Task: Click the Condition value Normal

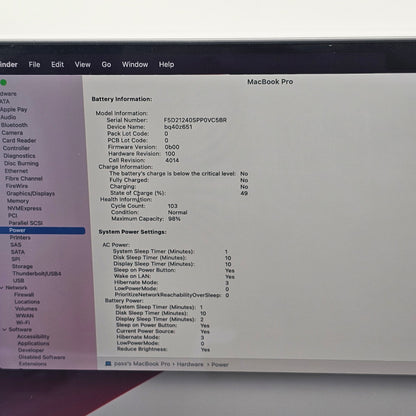Action: coord(178,212)
